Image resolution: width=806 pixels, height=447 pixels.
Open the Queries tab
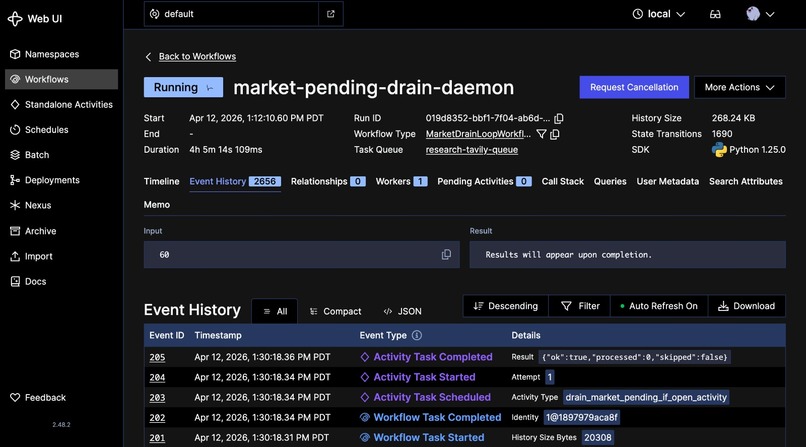(x=610, y=181)
